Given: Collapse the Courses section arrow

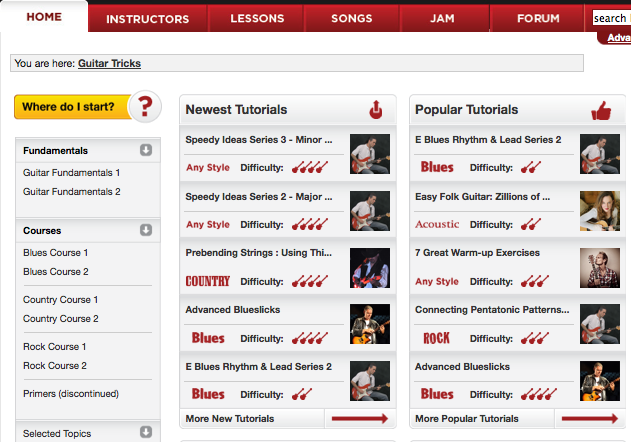Looking at the screenshot, I should point(146,230).
